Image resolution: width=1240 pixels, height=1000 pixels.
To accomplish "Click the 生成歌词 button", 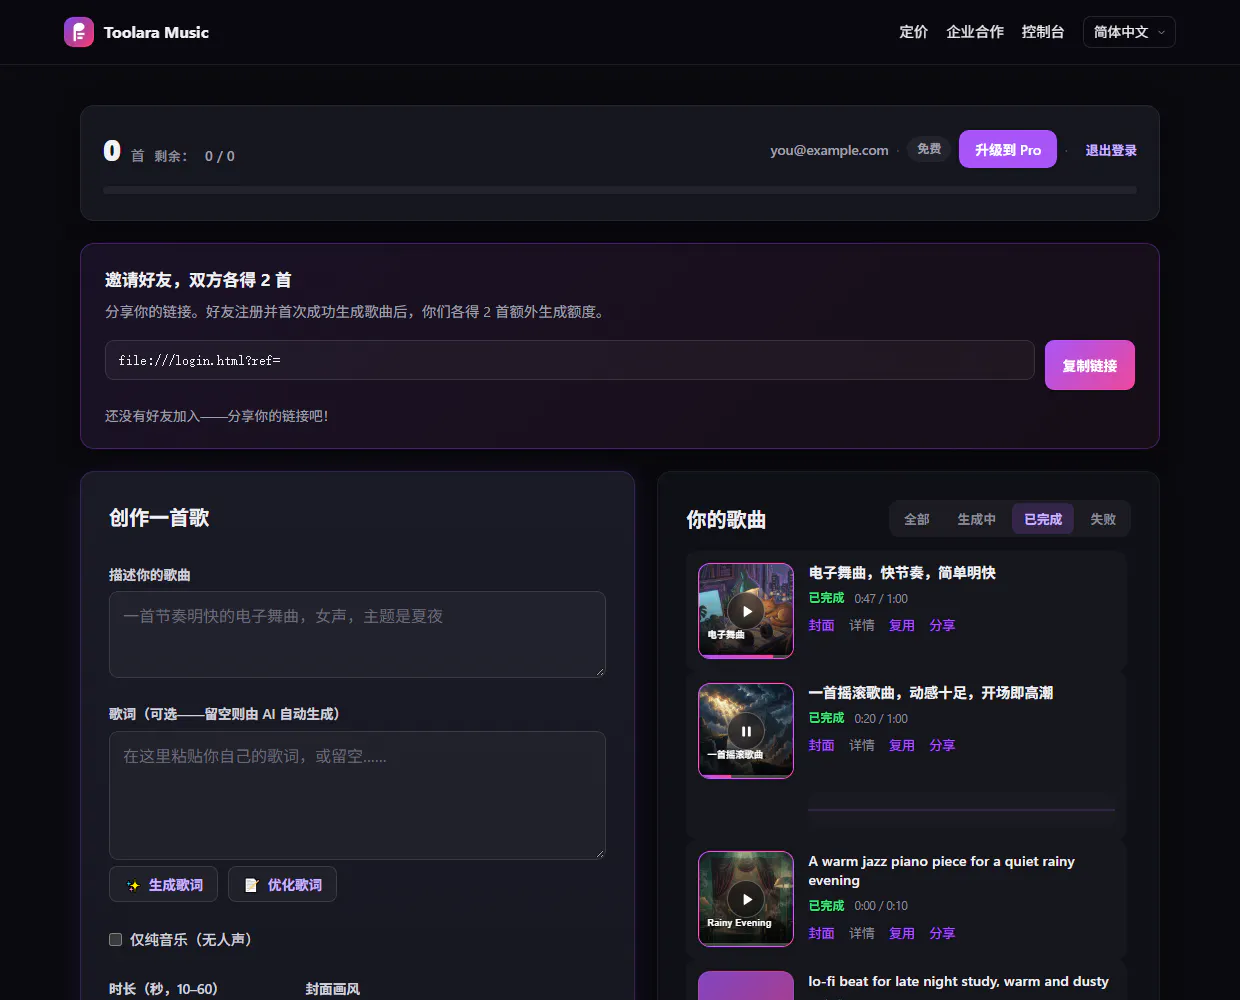I will pos(163,885).
